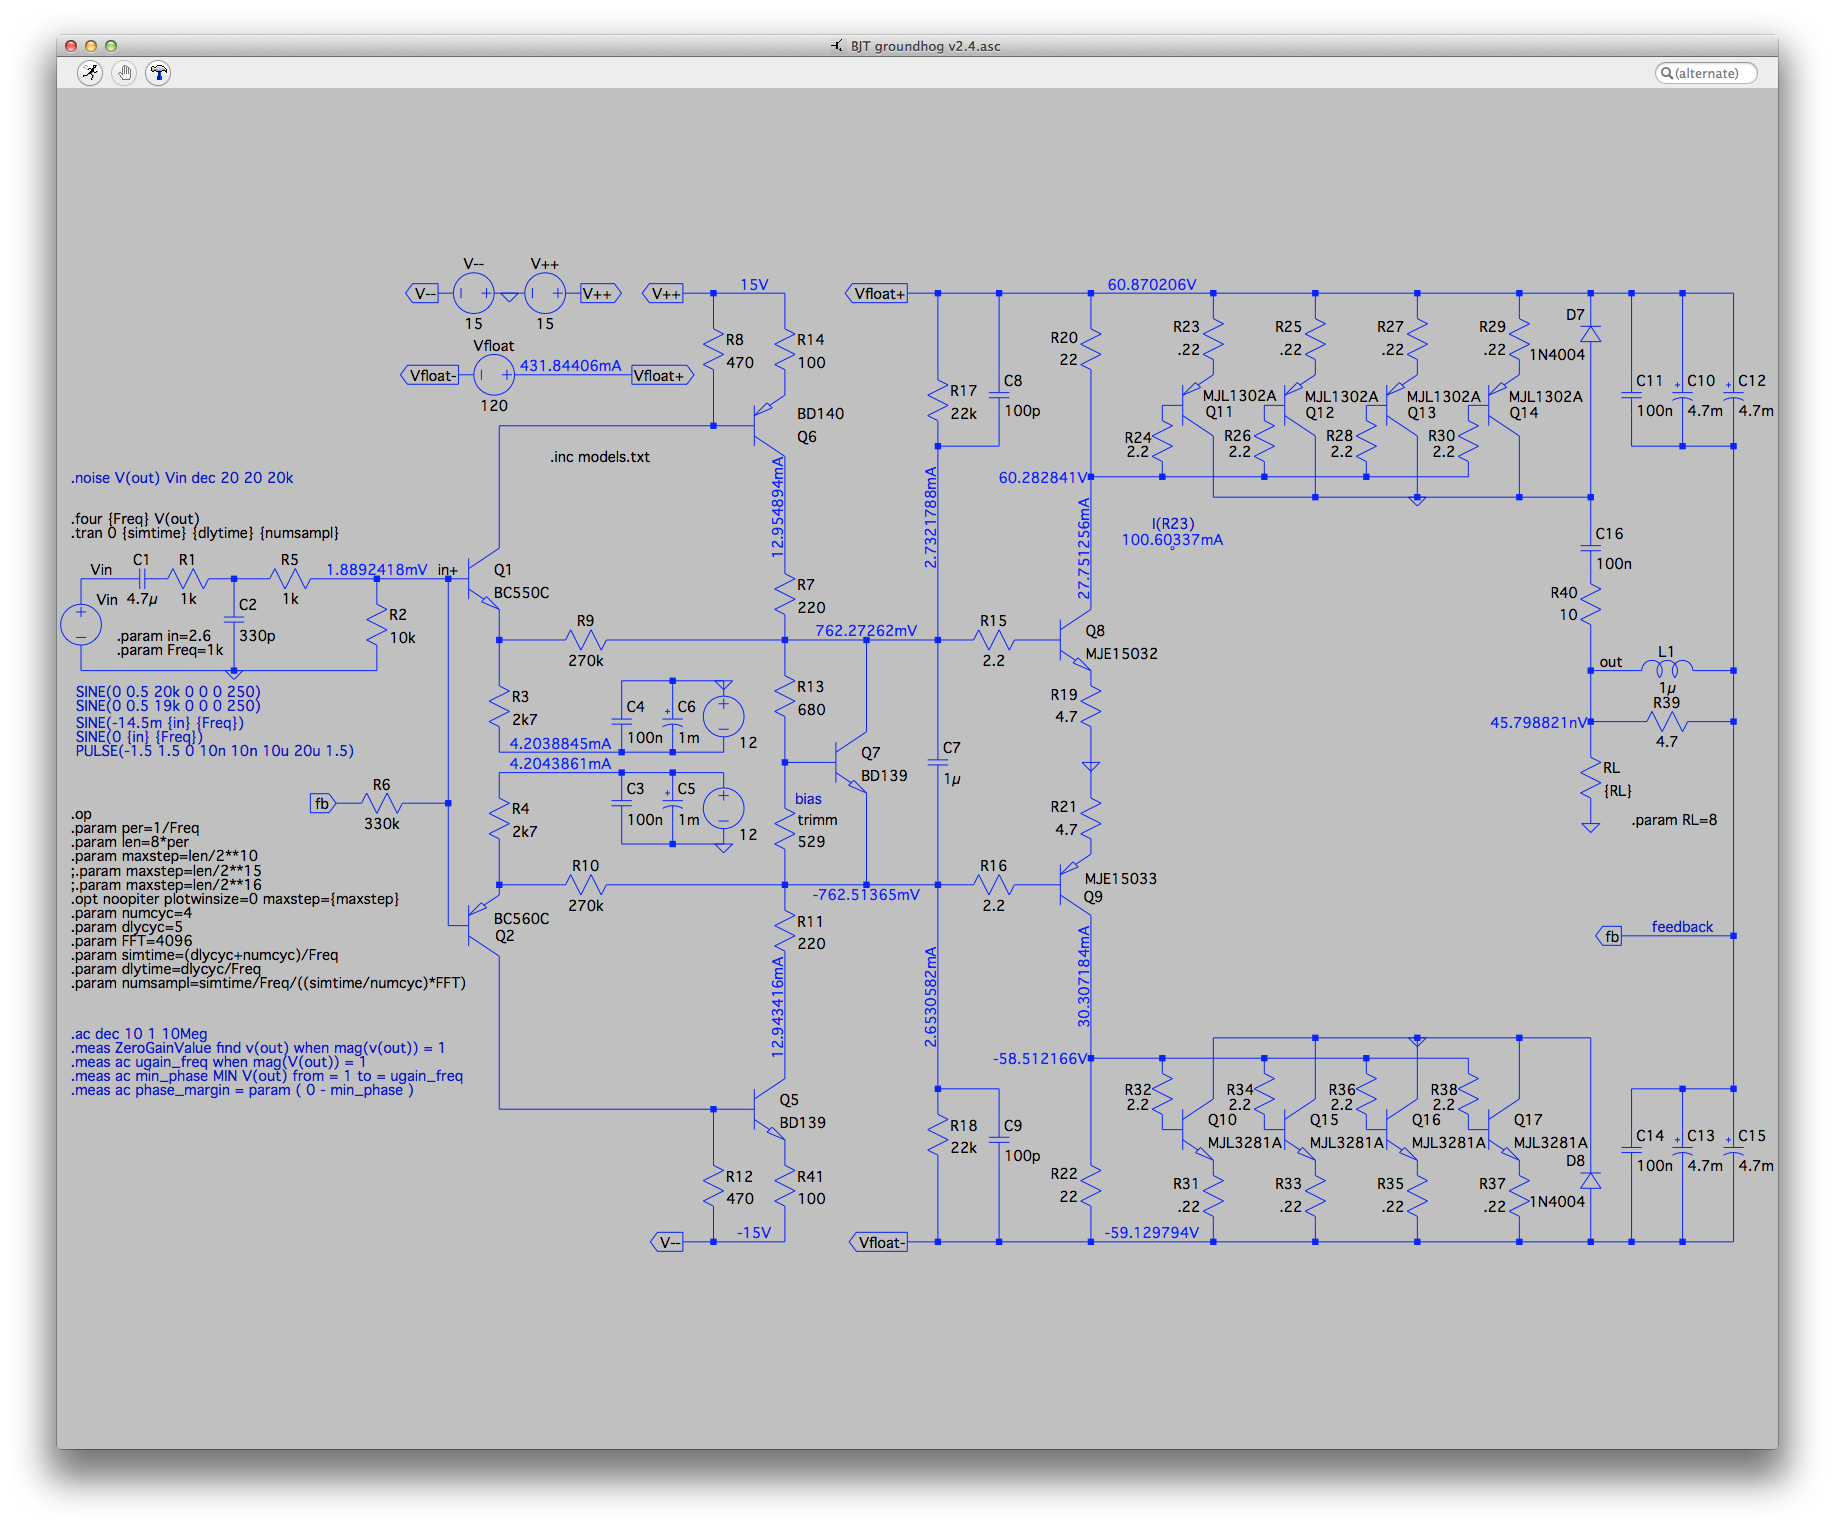
Task: Click the -762.51365mV node voltage
Action: coord(866,895)
